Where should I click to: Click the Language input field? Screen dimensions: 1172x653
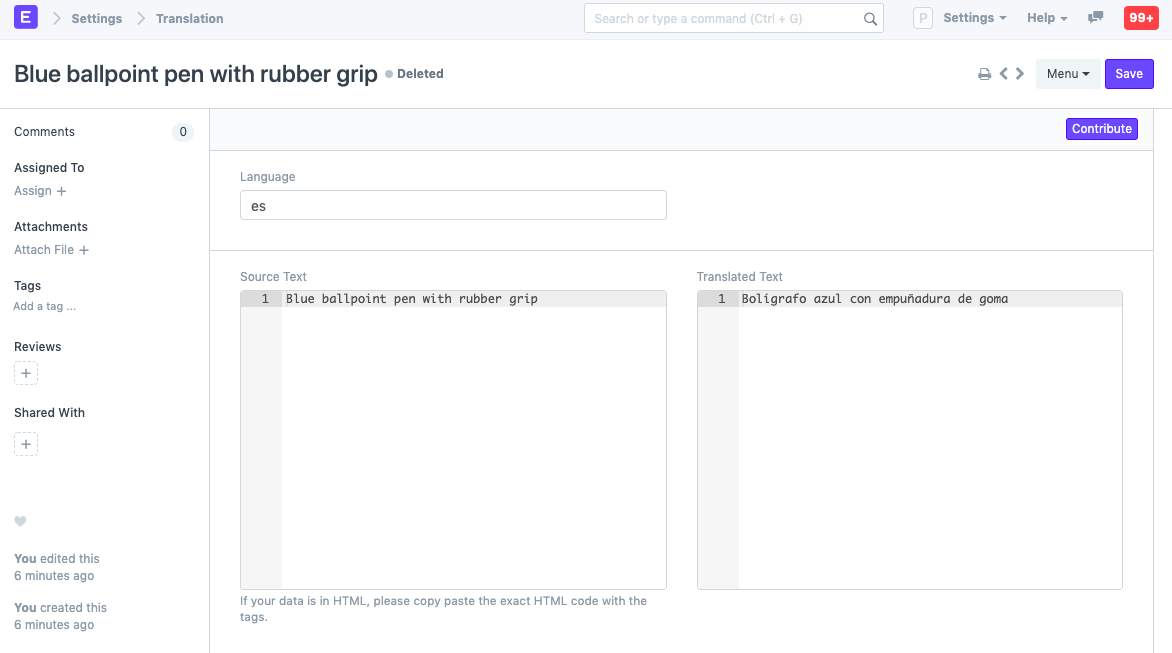point(453,205)
